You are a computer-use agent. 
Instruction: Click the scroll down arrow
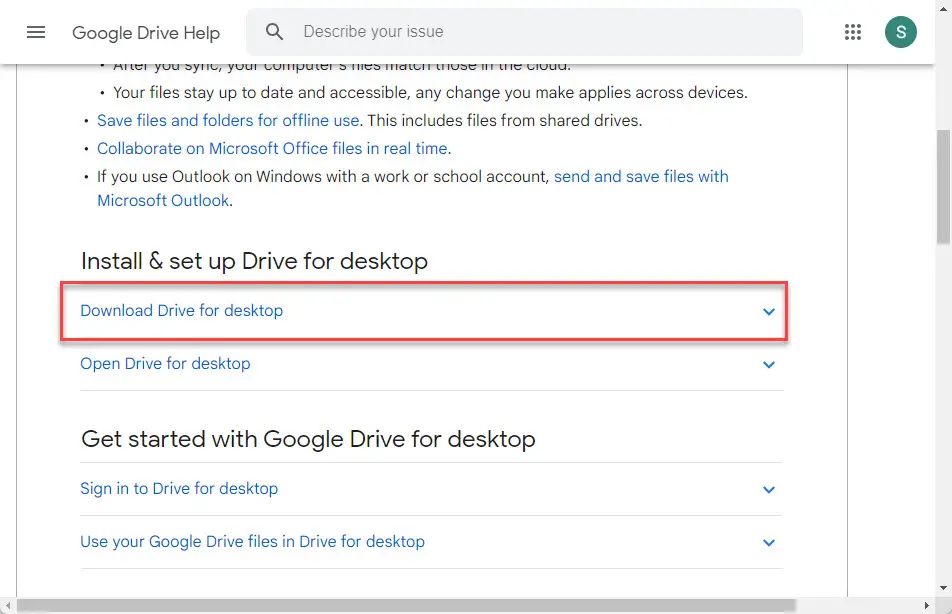pyautogui.click(x=943, y=588)
